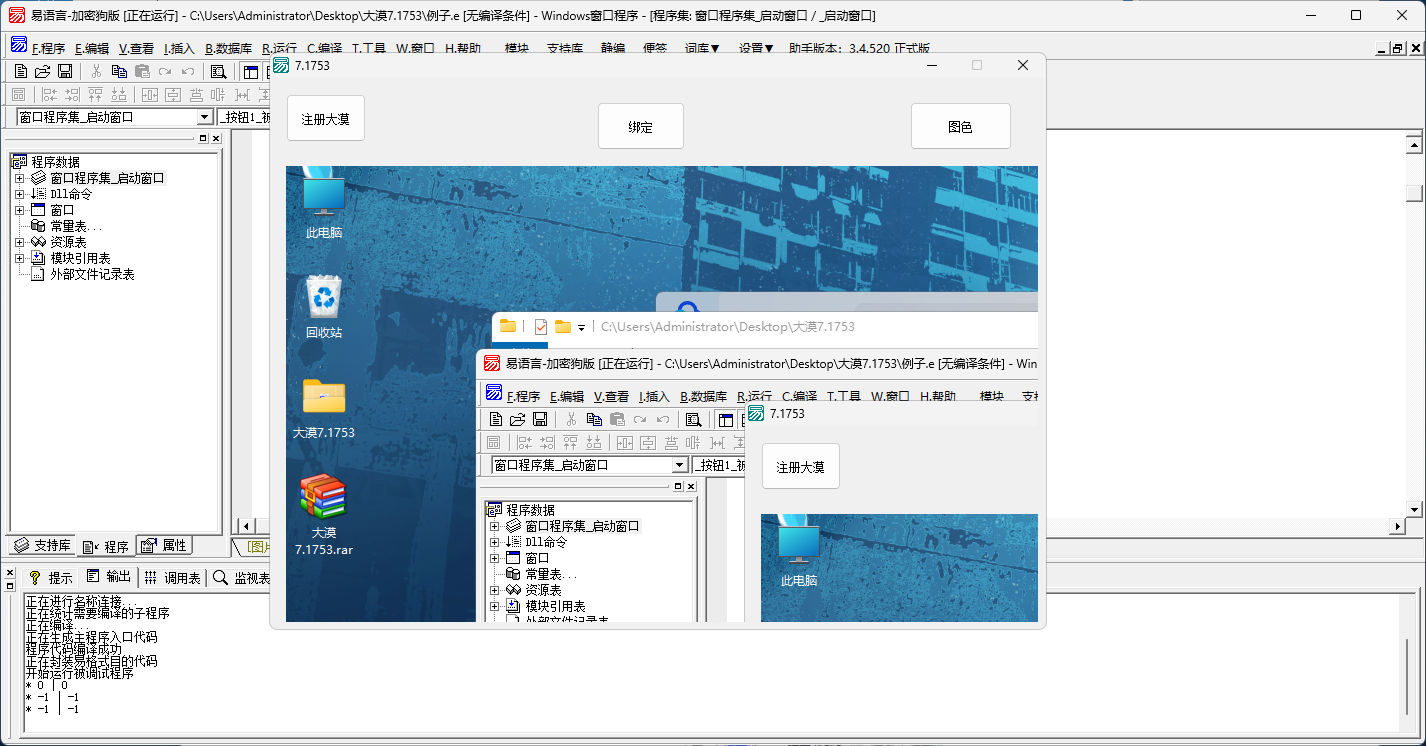Click the first icon in alignment toolbar

[18, 95]
